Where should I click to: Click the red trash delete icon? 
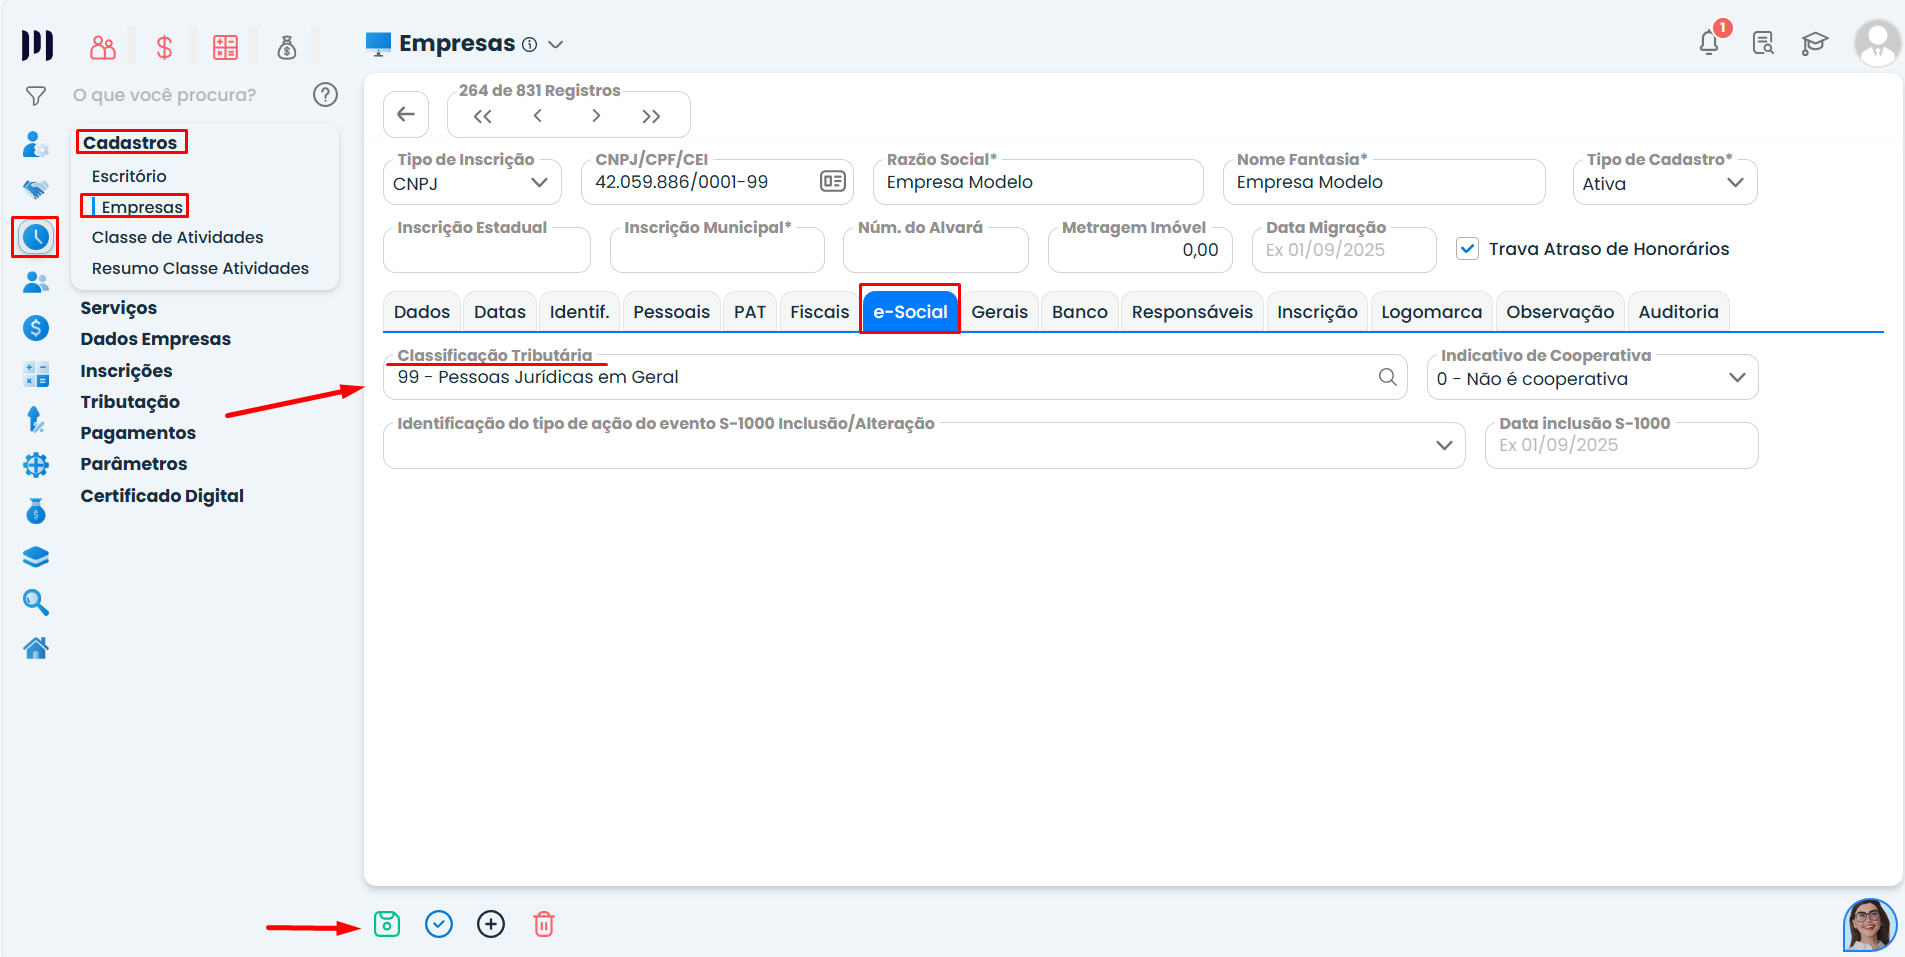[x=543, y=924]
